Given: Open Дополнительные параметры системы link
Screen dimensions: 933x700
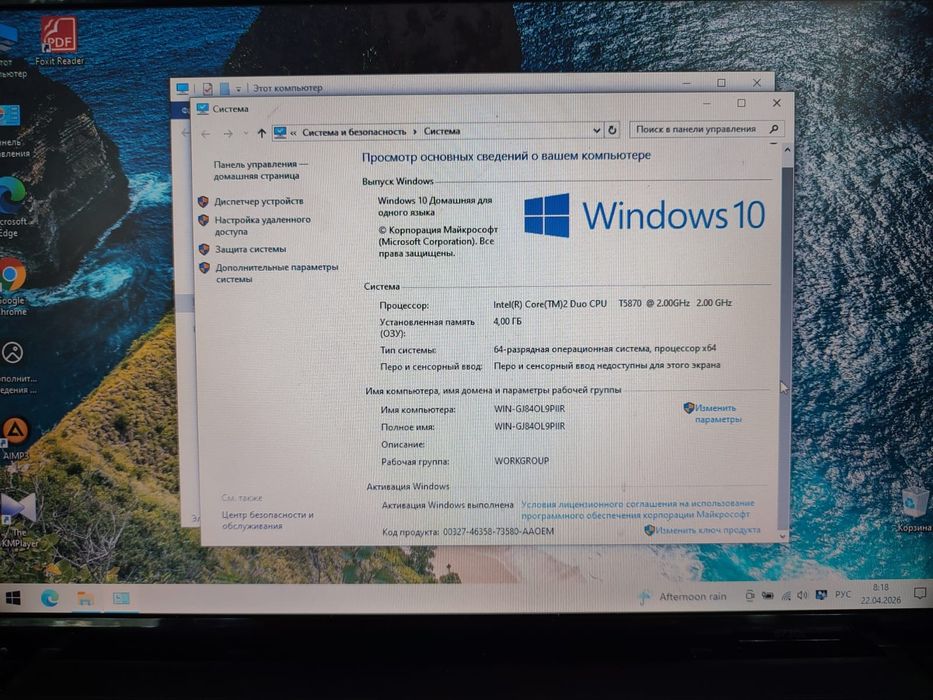Looking at the screenshot, I should pyautogui.click(x=277, y=273).
